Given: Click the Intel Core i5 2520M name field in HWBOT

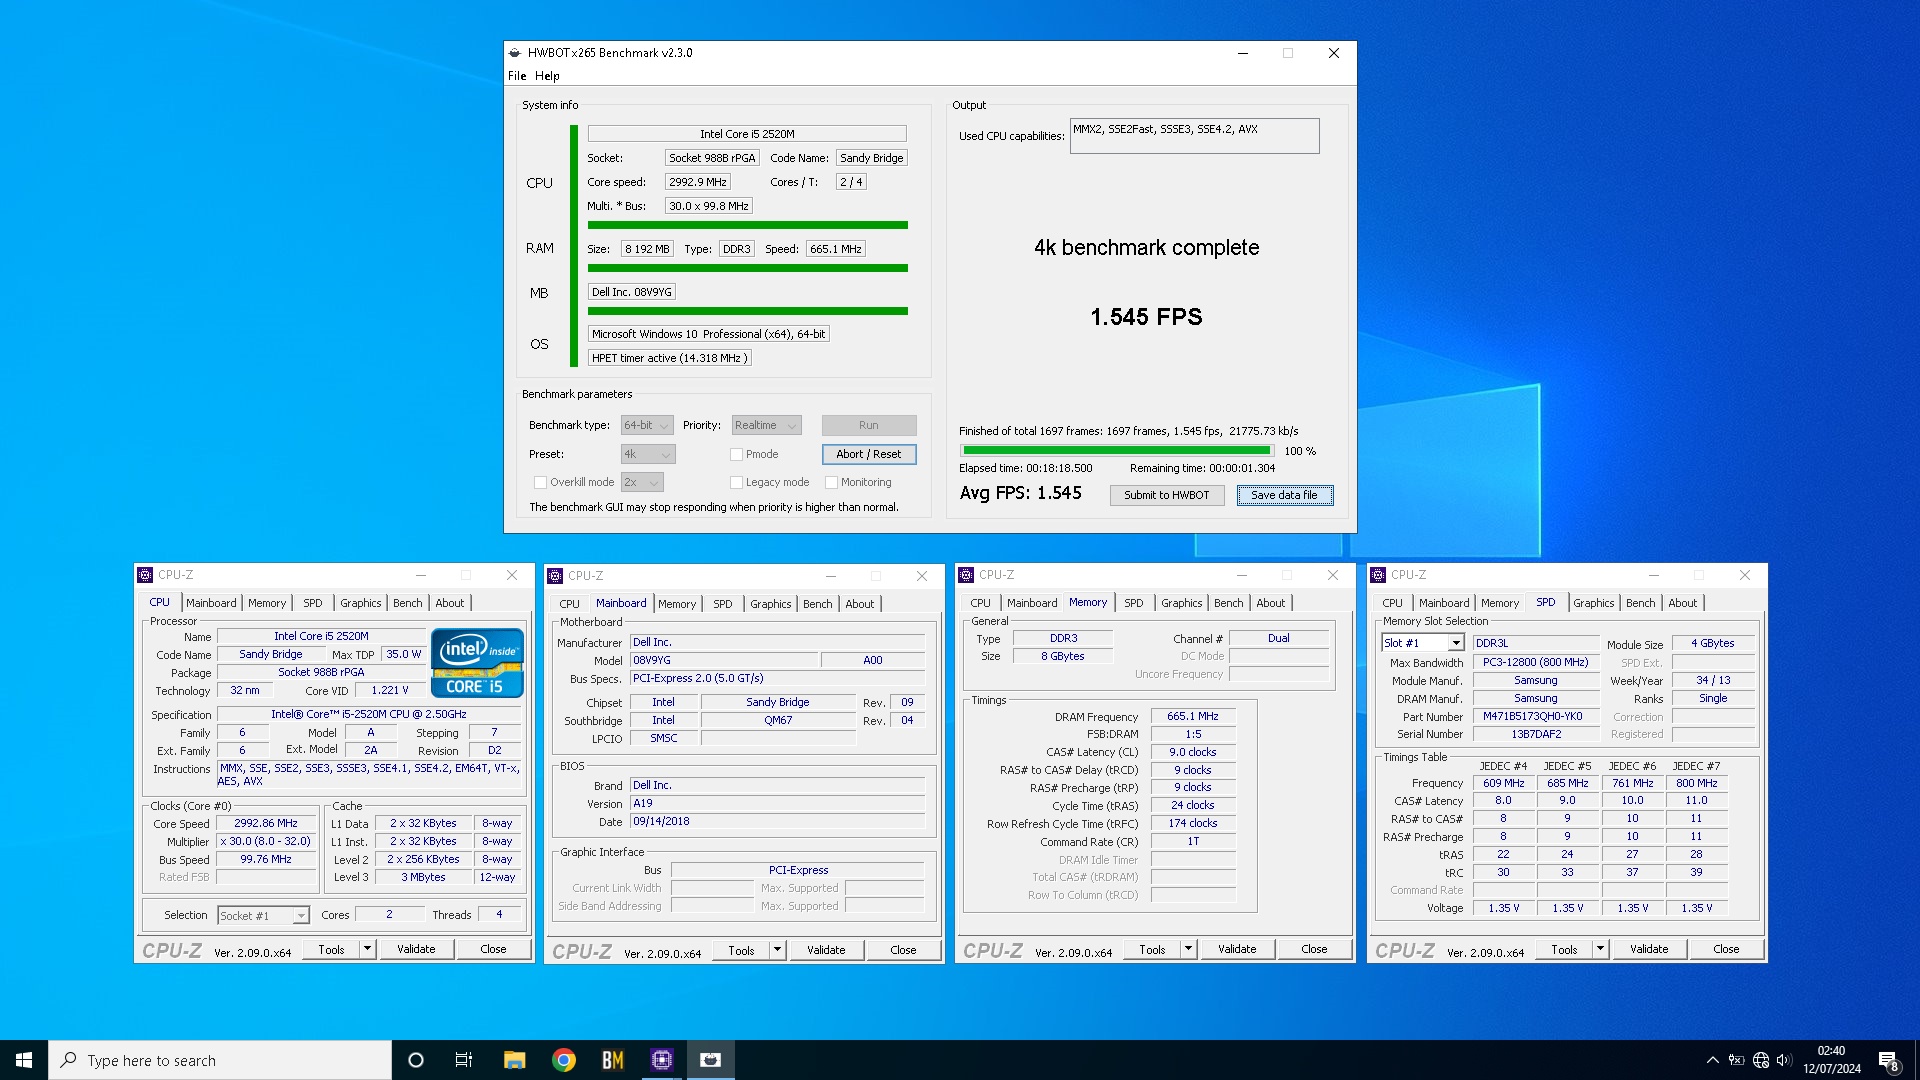Looking at the screenshot, I should 747,134.
